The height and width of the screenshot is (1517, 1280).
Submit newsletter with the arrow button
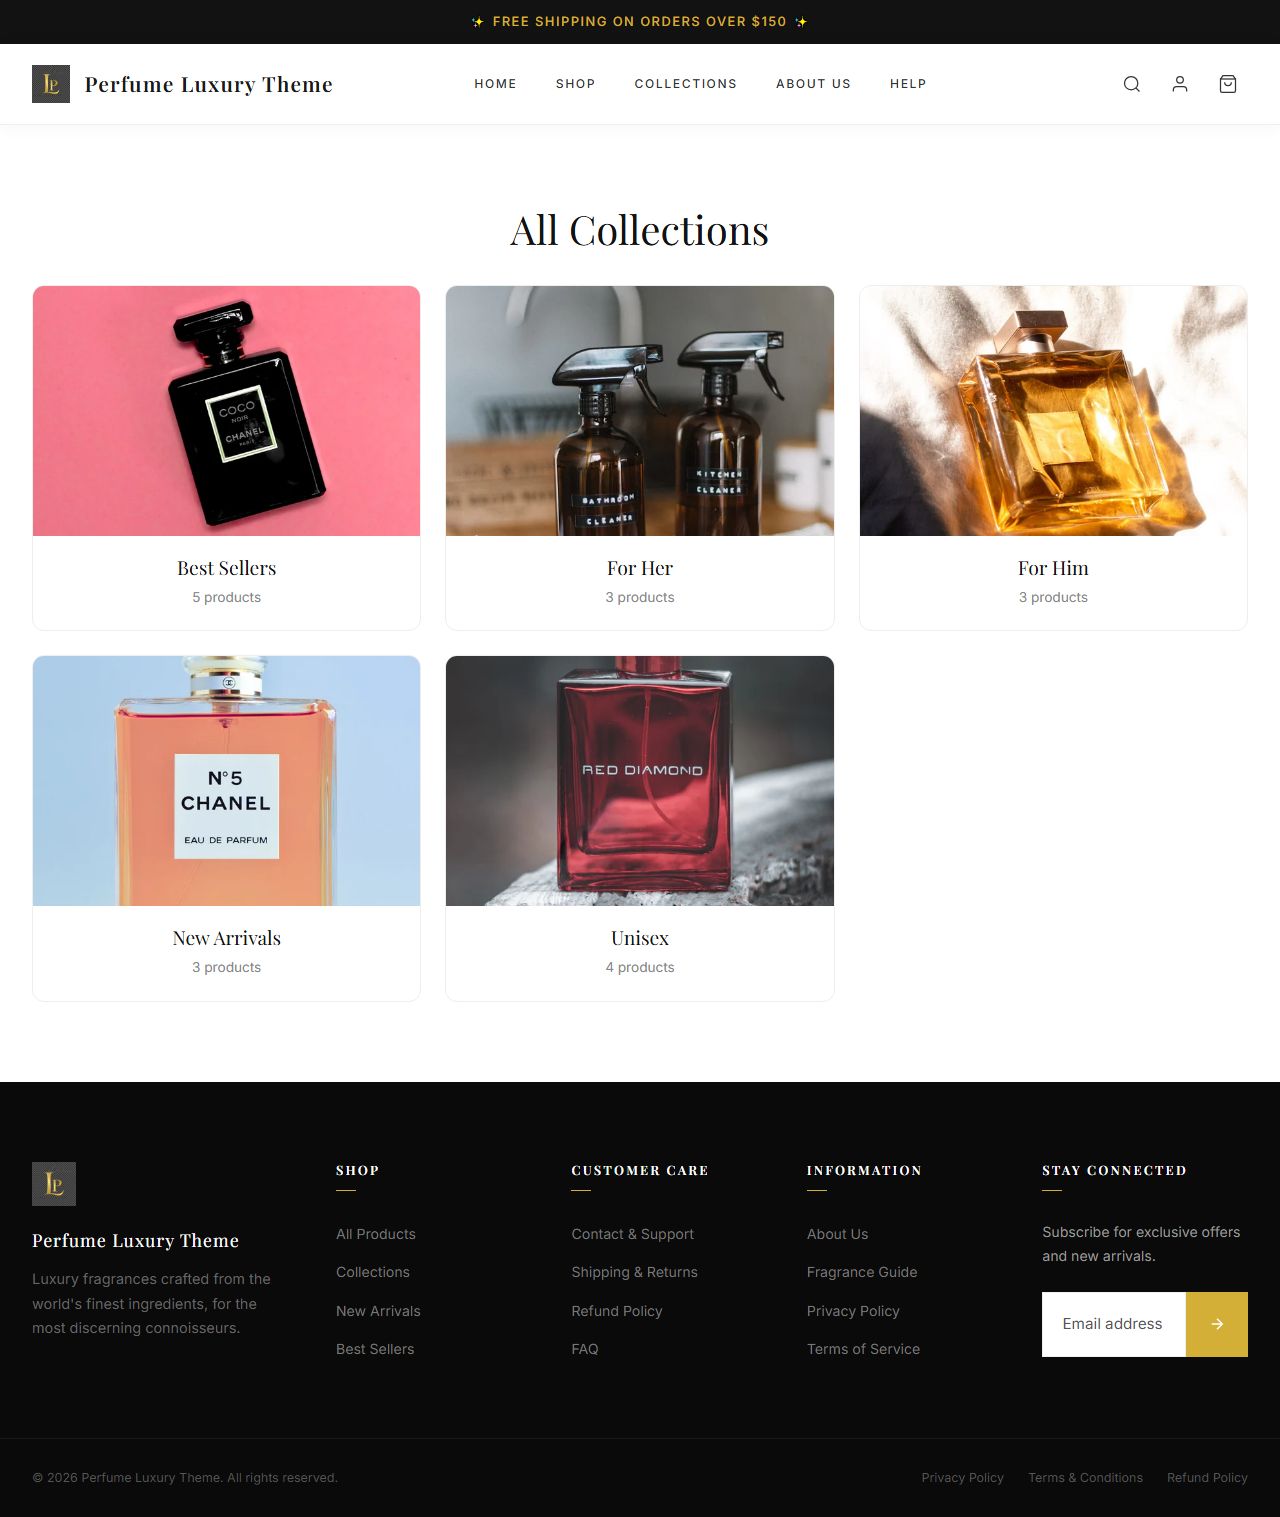click(1217, 1324)
